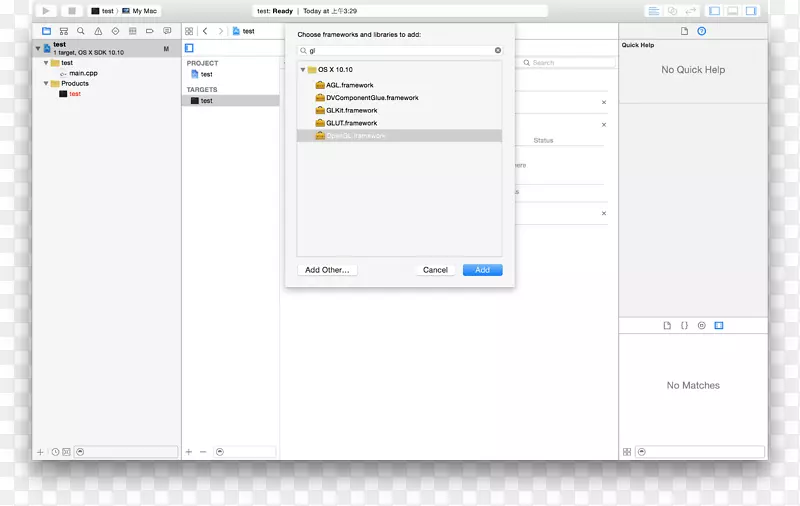Screen dimensions: 800x506
Task: Focus the framework search field
Action: 400,50
